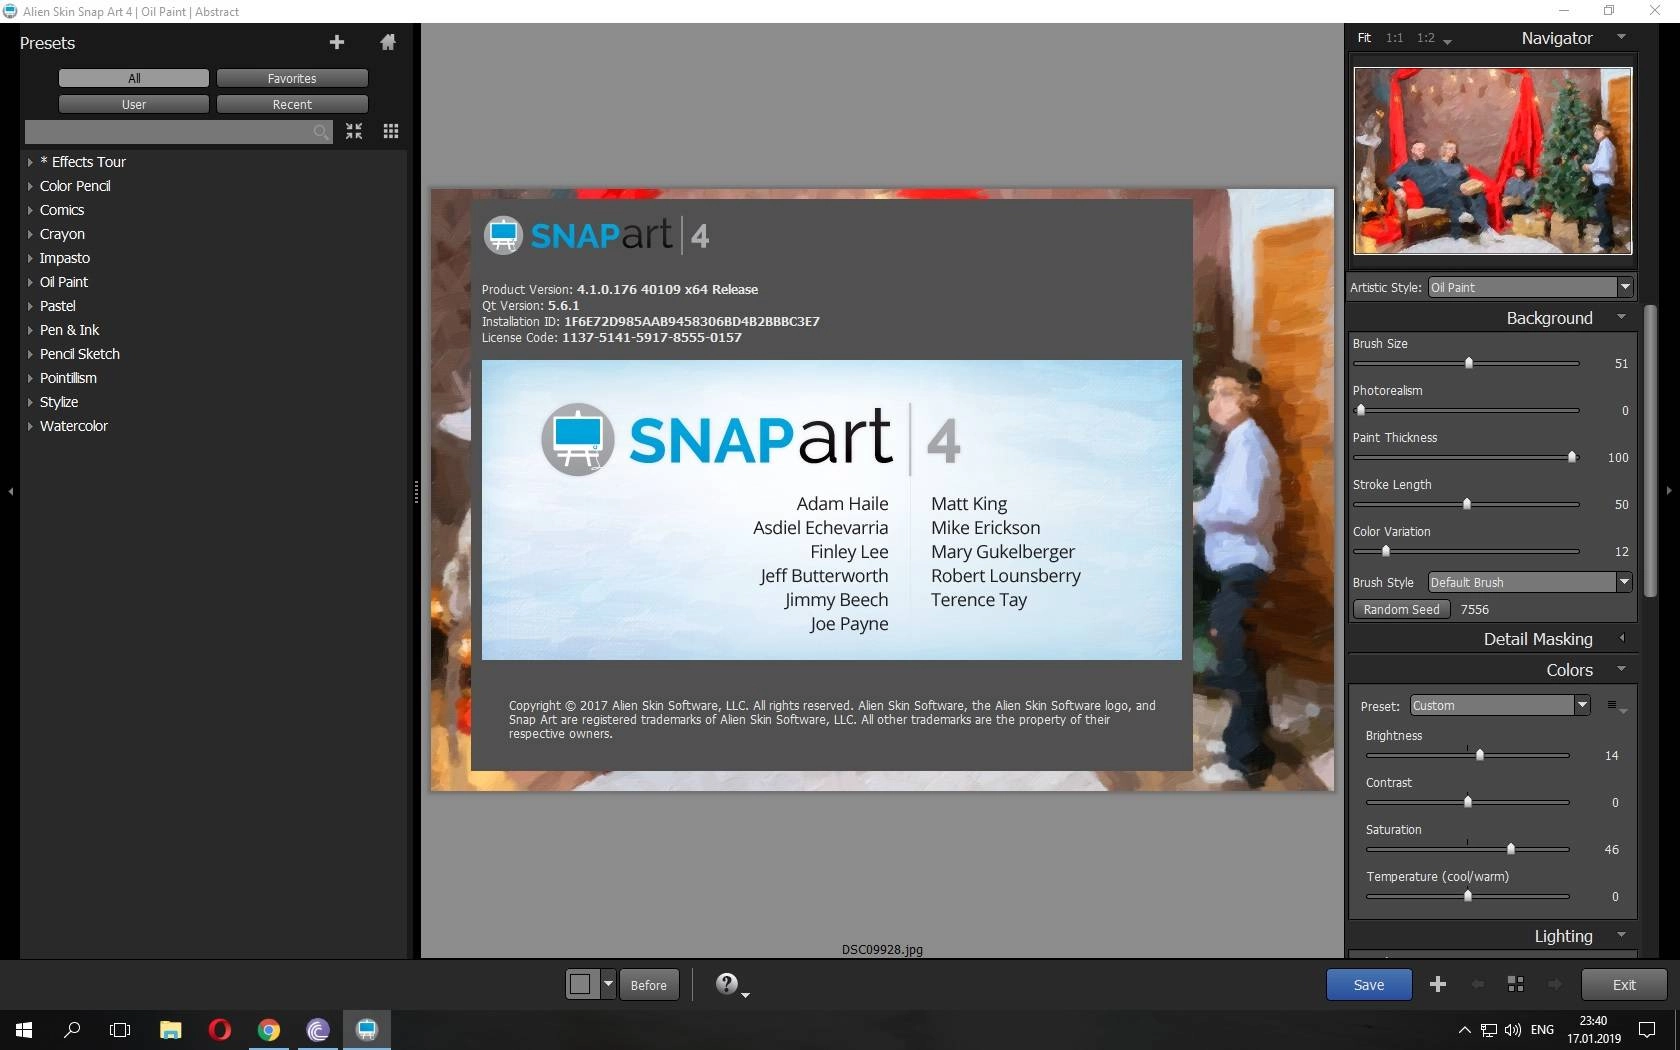Collapse all preset categories icon

(x=354, y=131)
